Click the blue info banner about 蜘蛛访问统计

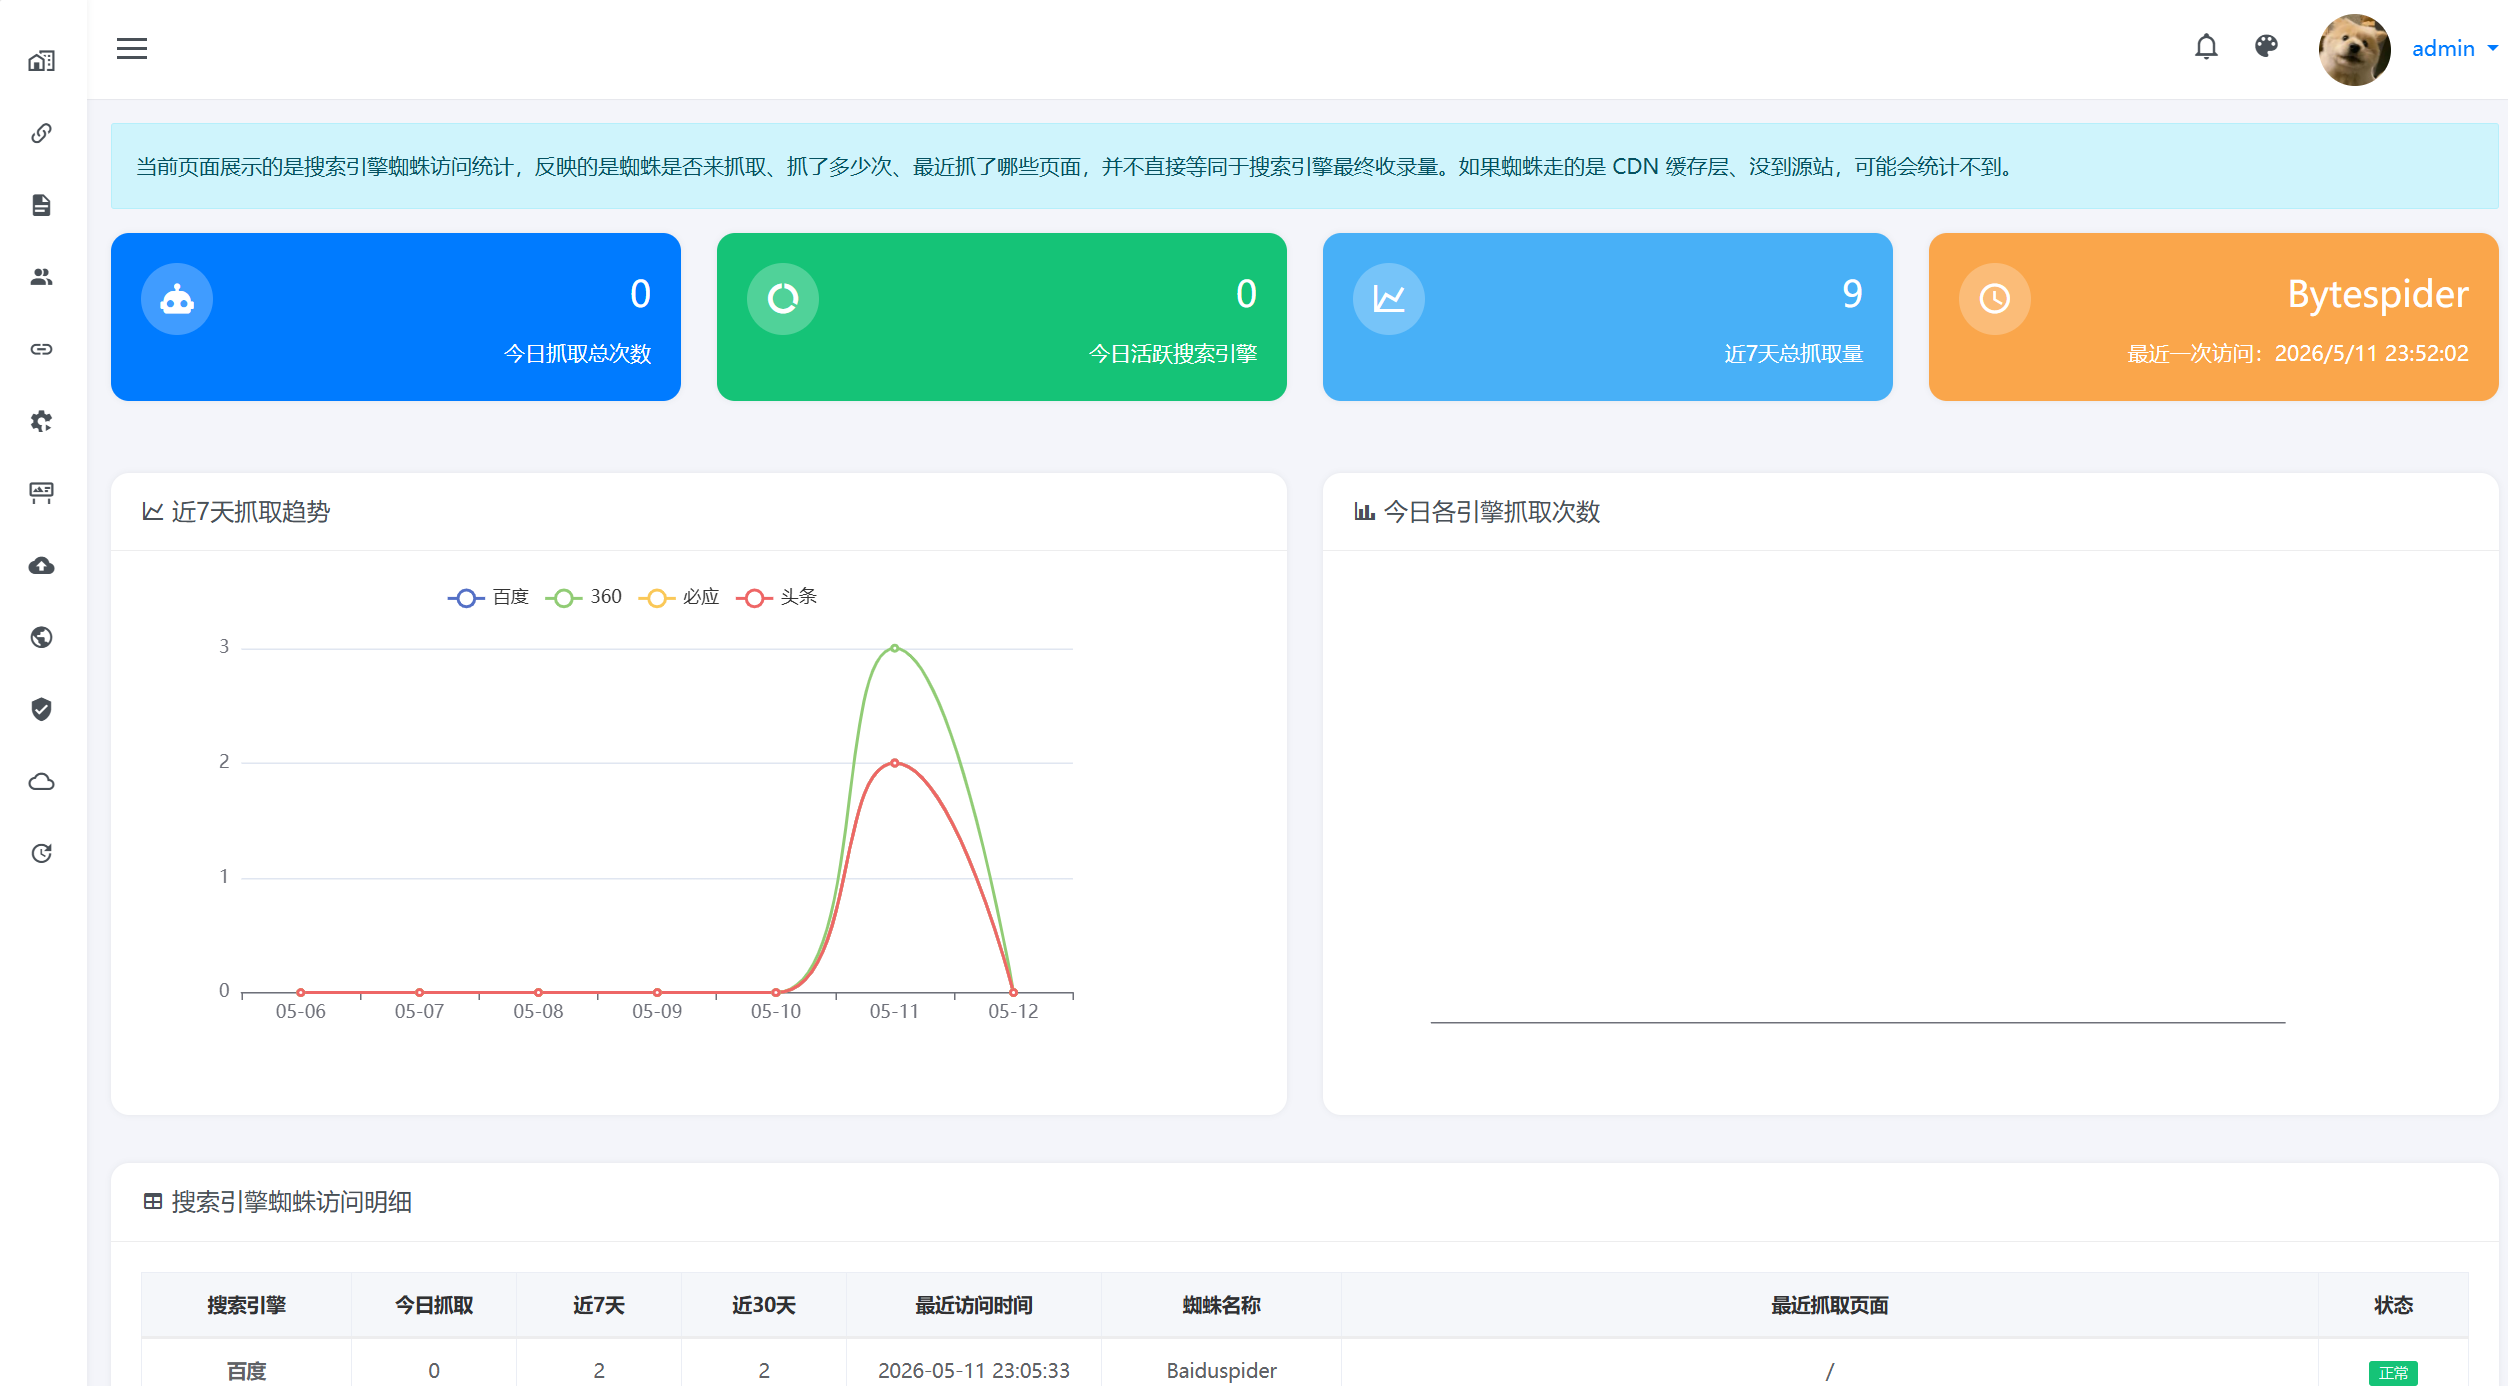(x=1304, y=166)
